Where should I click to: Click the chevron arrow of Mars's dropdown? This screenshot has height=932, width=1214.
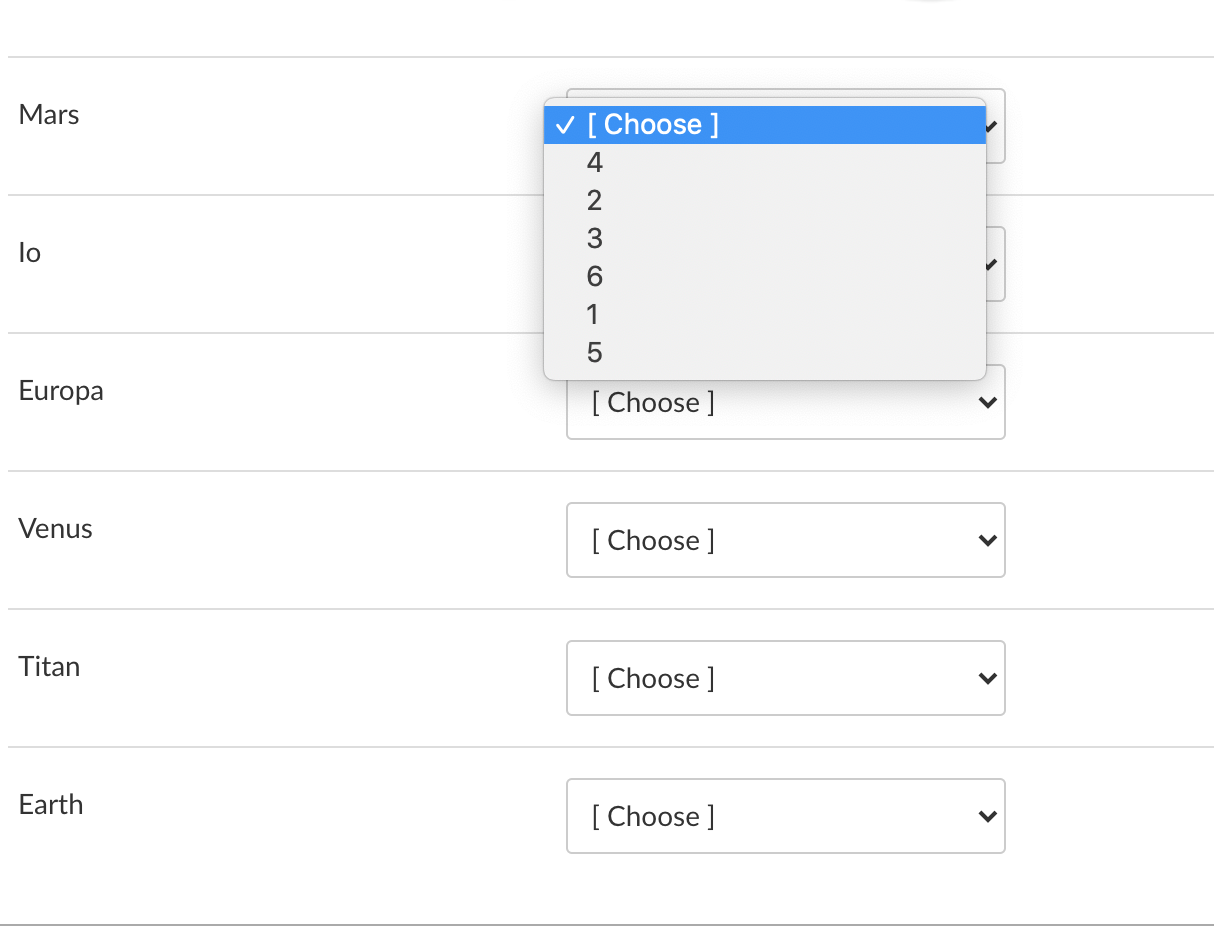(992, 127)
